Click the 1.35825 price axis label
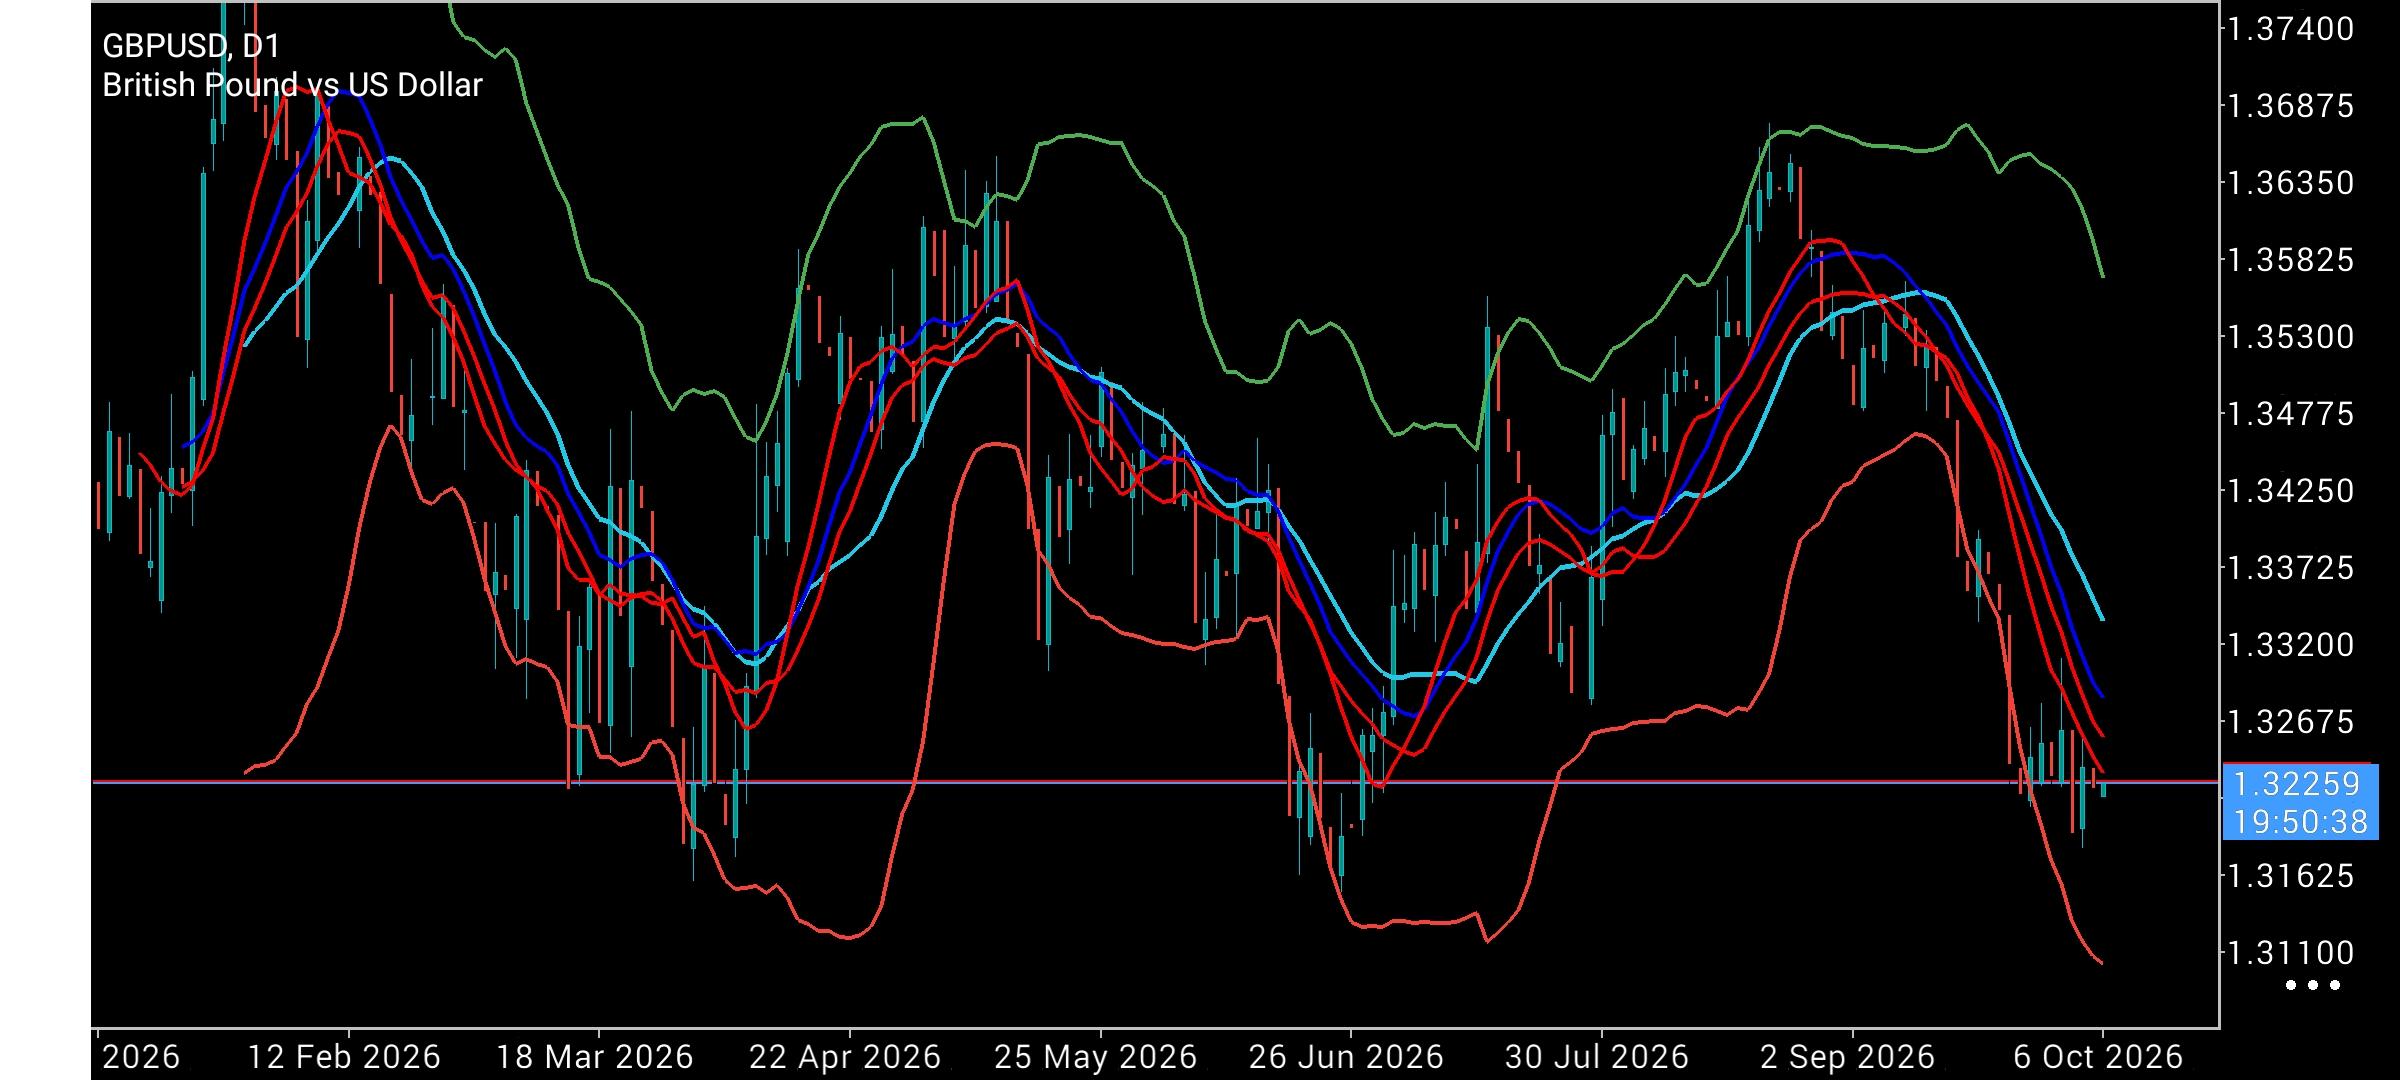The width and height of the screenshot is (2400, 1080). (x=2291, y=260)
